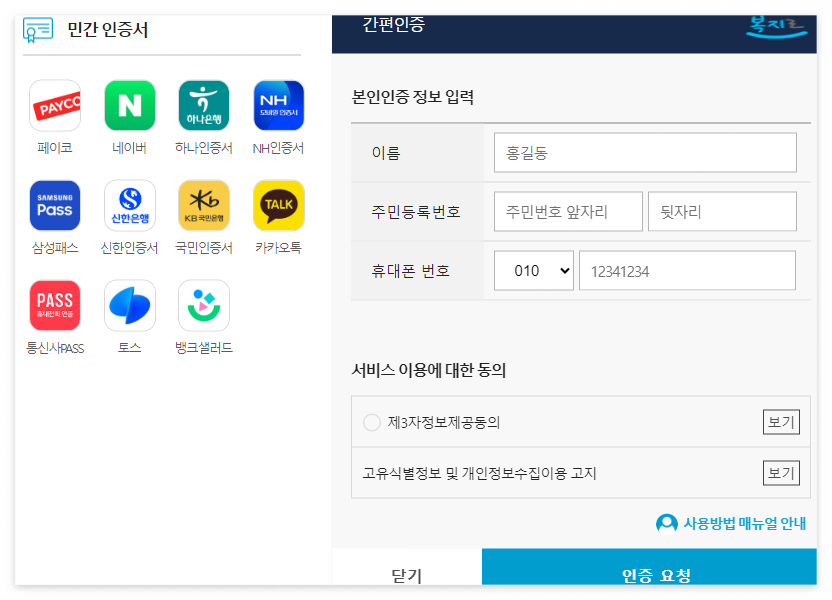Click the 주민번호 앞자리 input field
This screenshot has height=600, width=832.
(567, 211)
